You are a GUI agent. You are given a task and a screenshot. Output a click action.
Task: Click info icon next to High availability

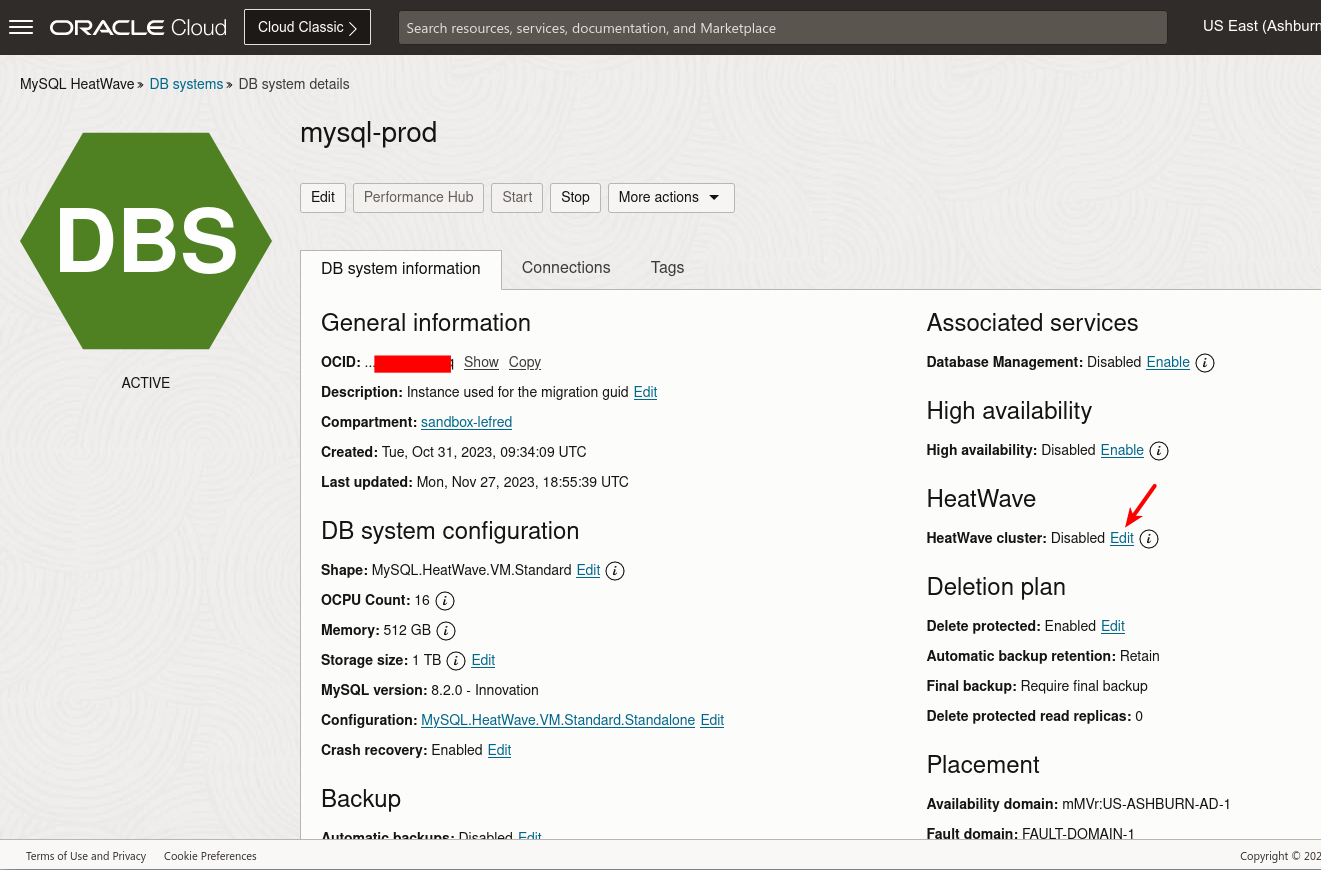[1159, 451]
